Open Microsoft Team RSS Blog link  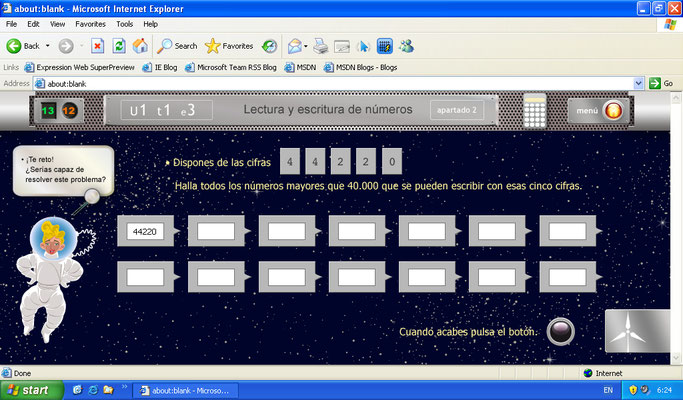point(231,67)
